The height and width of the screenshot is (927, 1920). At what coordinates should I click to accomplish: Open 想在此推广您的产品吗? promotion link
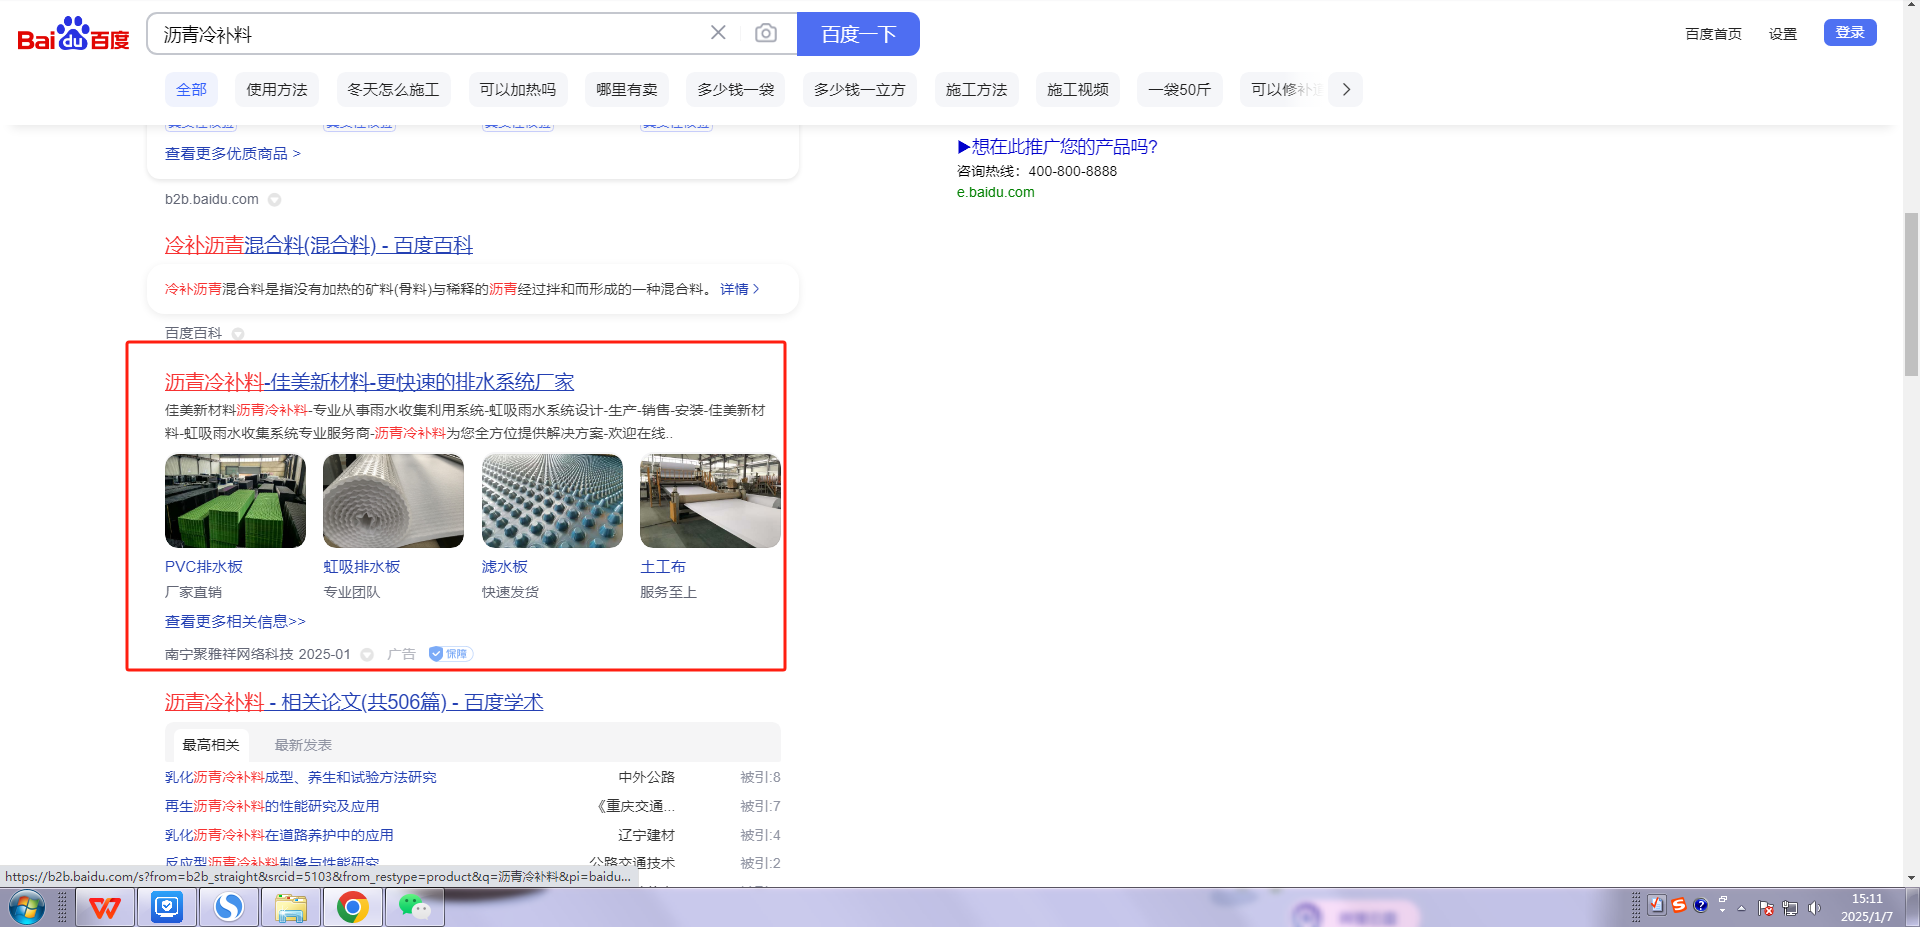tap(1058, 147)
